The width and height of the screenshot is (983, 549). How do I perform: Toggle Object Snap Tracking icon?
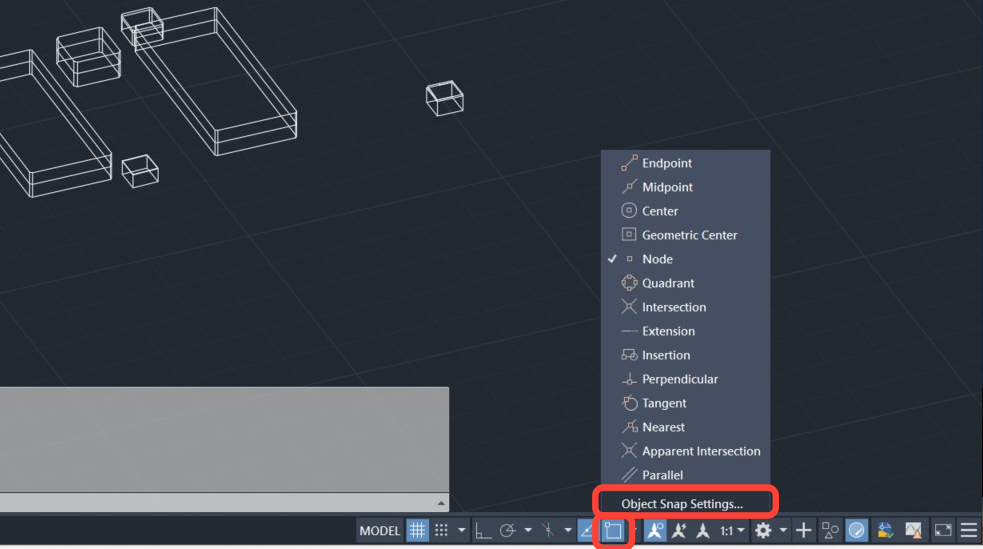tap(587, 531)
